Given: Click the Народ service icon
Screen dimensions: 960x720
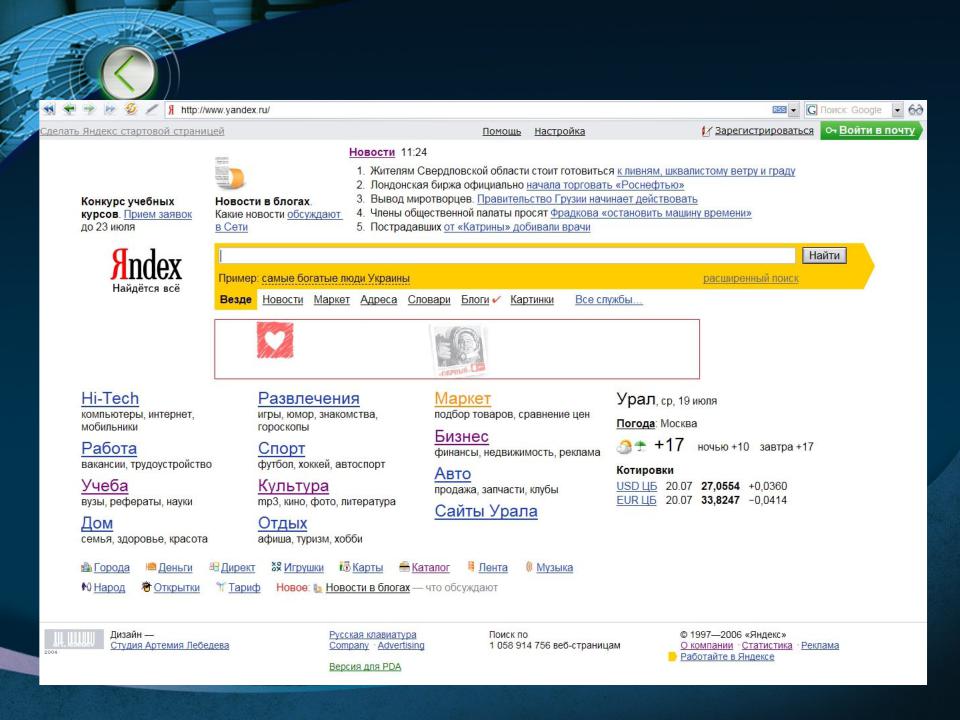Looking at the screenshot, I should click(86, 587).
